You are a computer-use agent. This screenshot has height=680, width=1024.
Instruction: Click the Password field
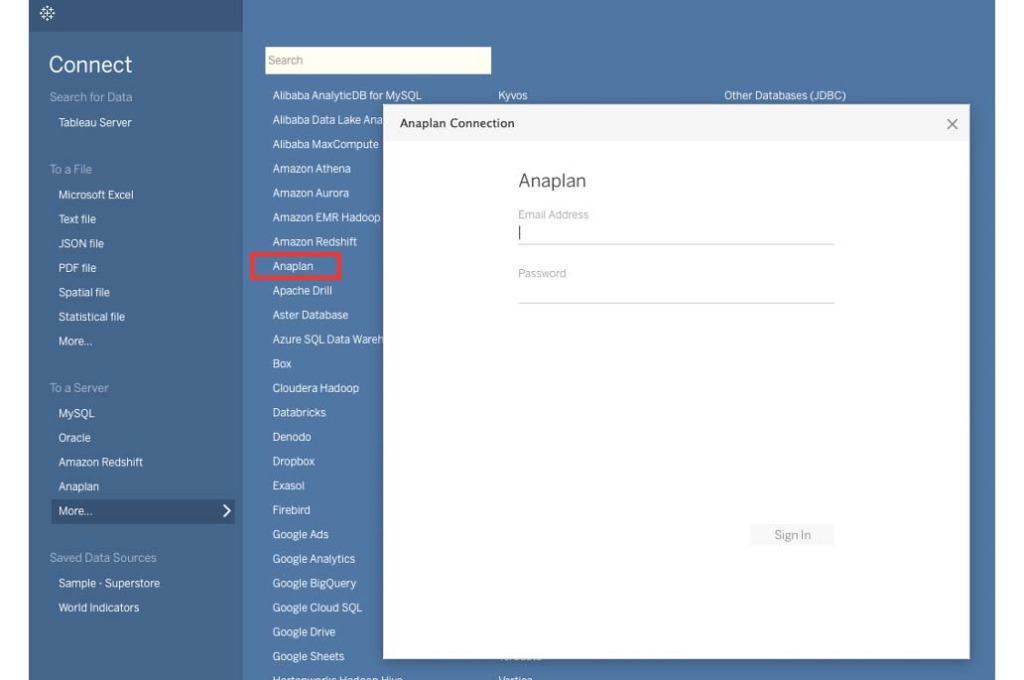[x=675, y=292]
